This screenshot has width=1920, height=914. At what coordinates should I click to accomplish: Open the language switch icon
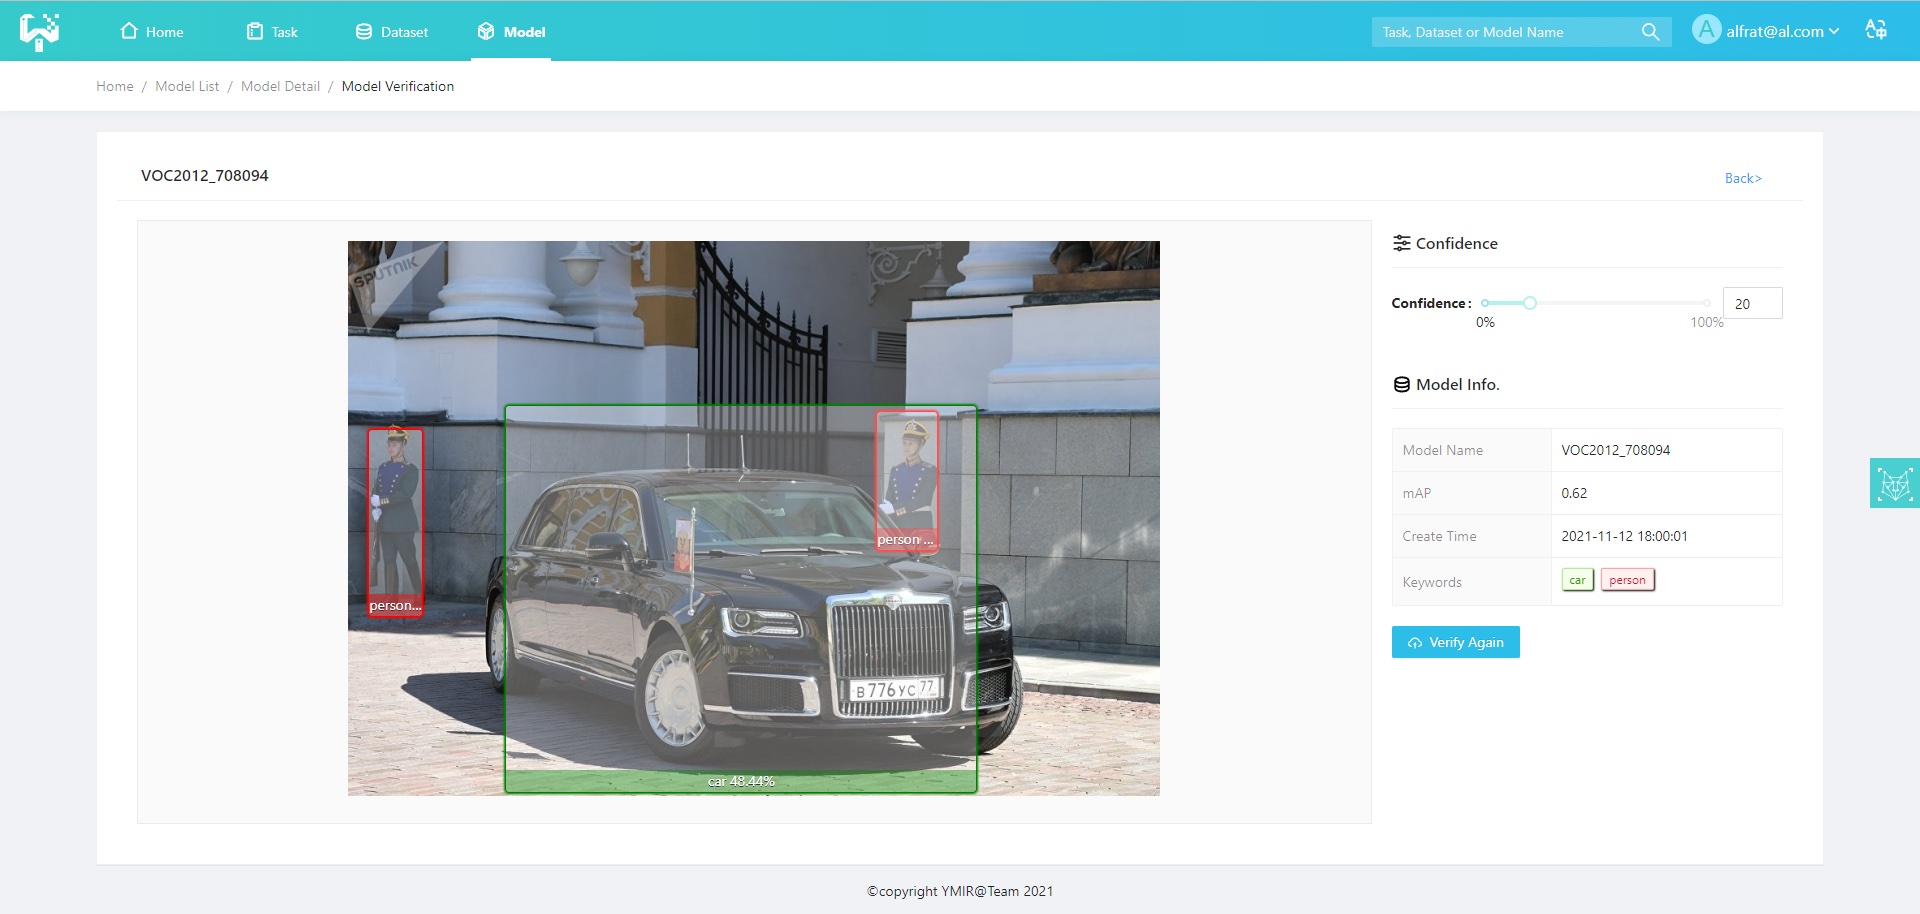[1876, 30]
